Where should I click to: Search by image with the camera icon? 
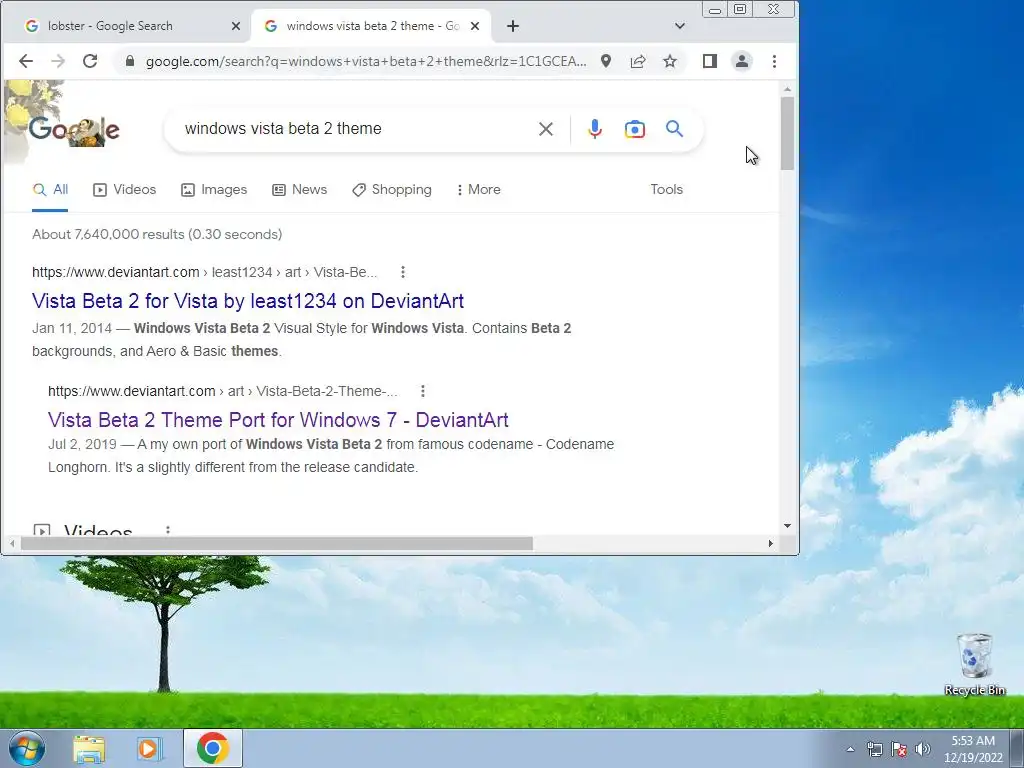(635, 129)
